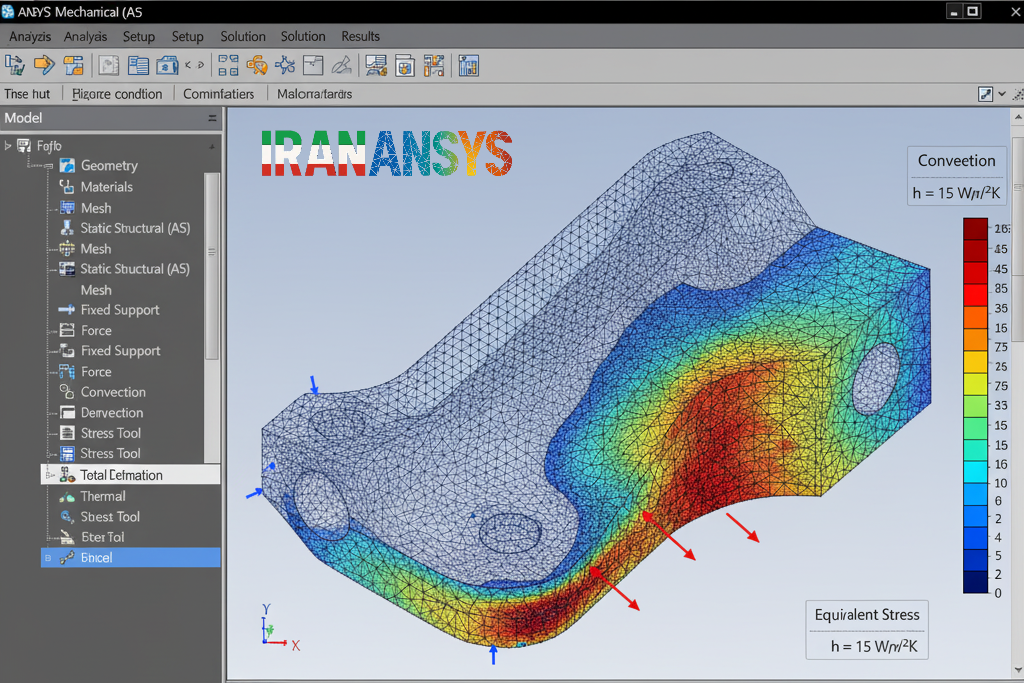
Task: Click the XY coordinate triad in the viewport
Action: [x=280, y=628]
